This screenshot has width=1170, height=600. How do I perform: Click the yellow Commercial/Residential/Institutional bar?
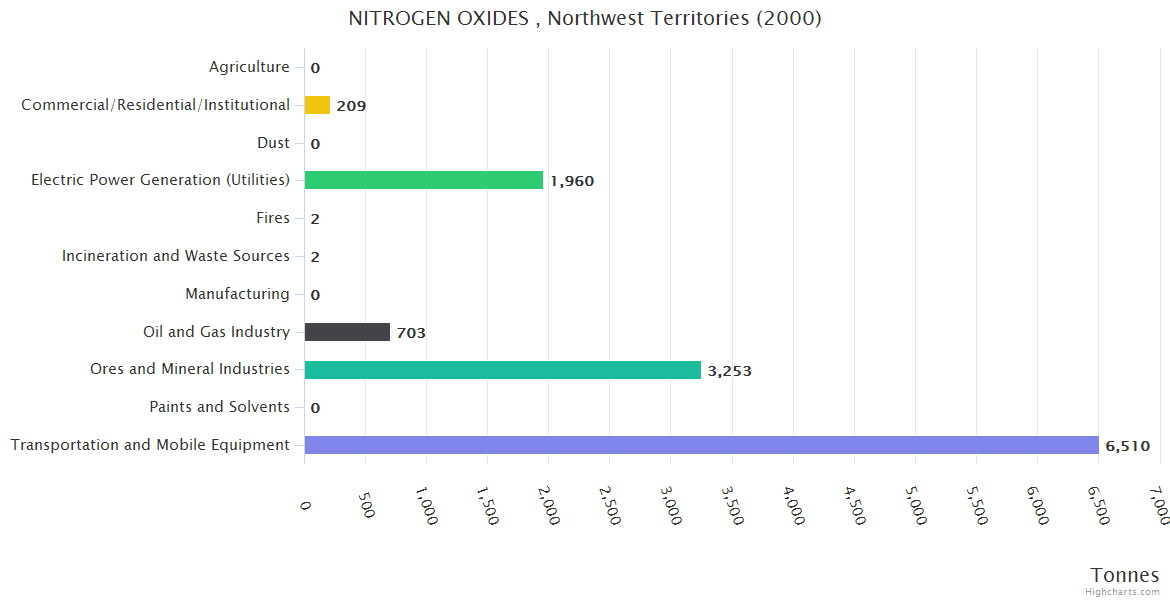click(x=317, y=105)
